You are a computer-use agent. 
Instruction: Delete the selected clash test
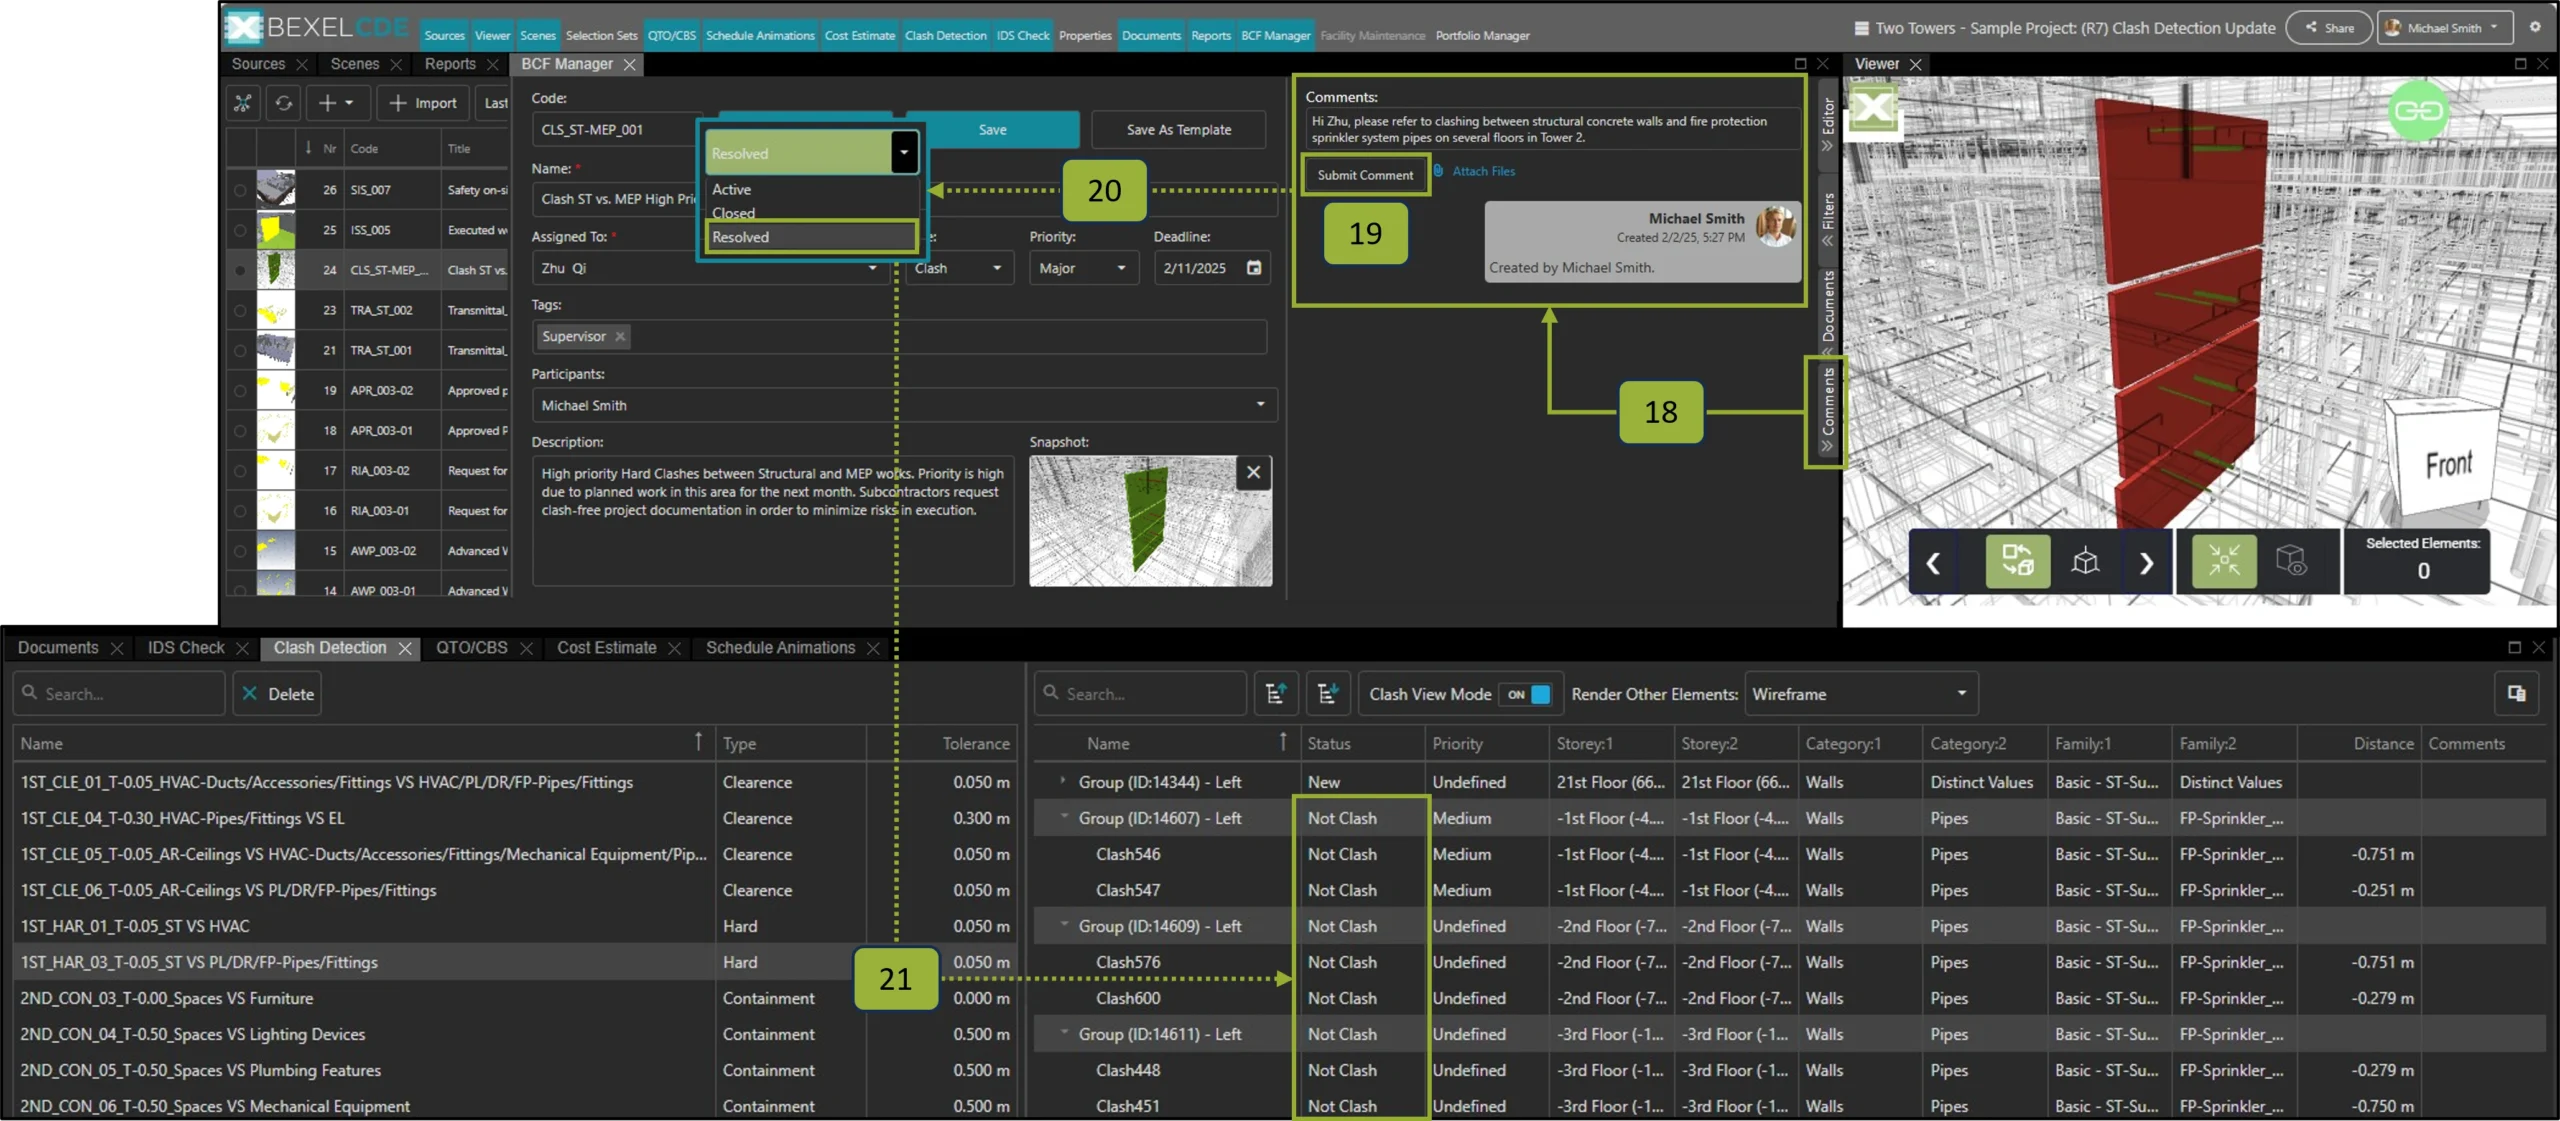coord(277,694)
